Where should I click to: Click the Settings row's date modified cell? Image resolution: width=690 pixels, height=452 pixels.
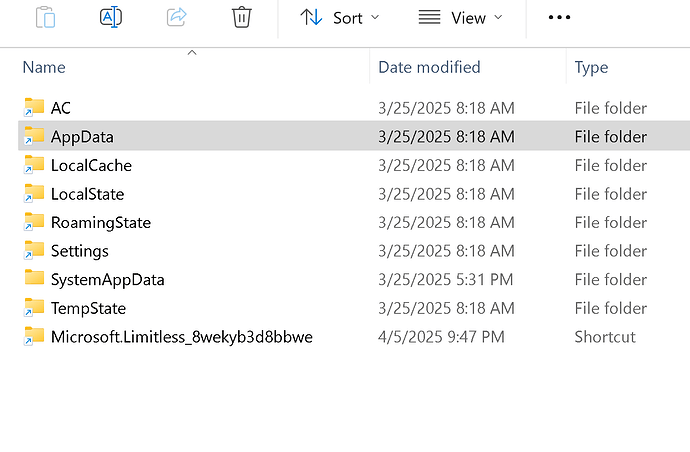446,251
